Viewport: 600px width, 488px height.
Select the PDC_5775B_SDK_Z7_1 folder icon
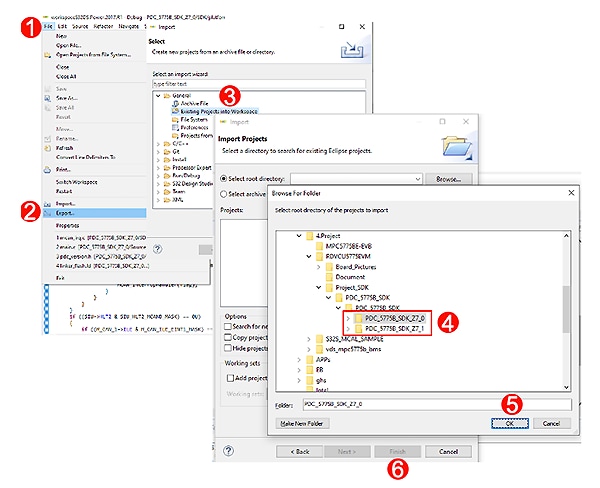coord(358,327)
